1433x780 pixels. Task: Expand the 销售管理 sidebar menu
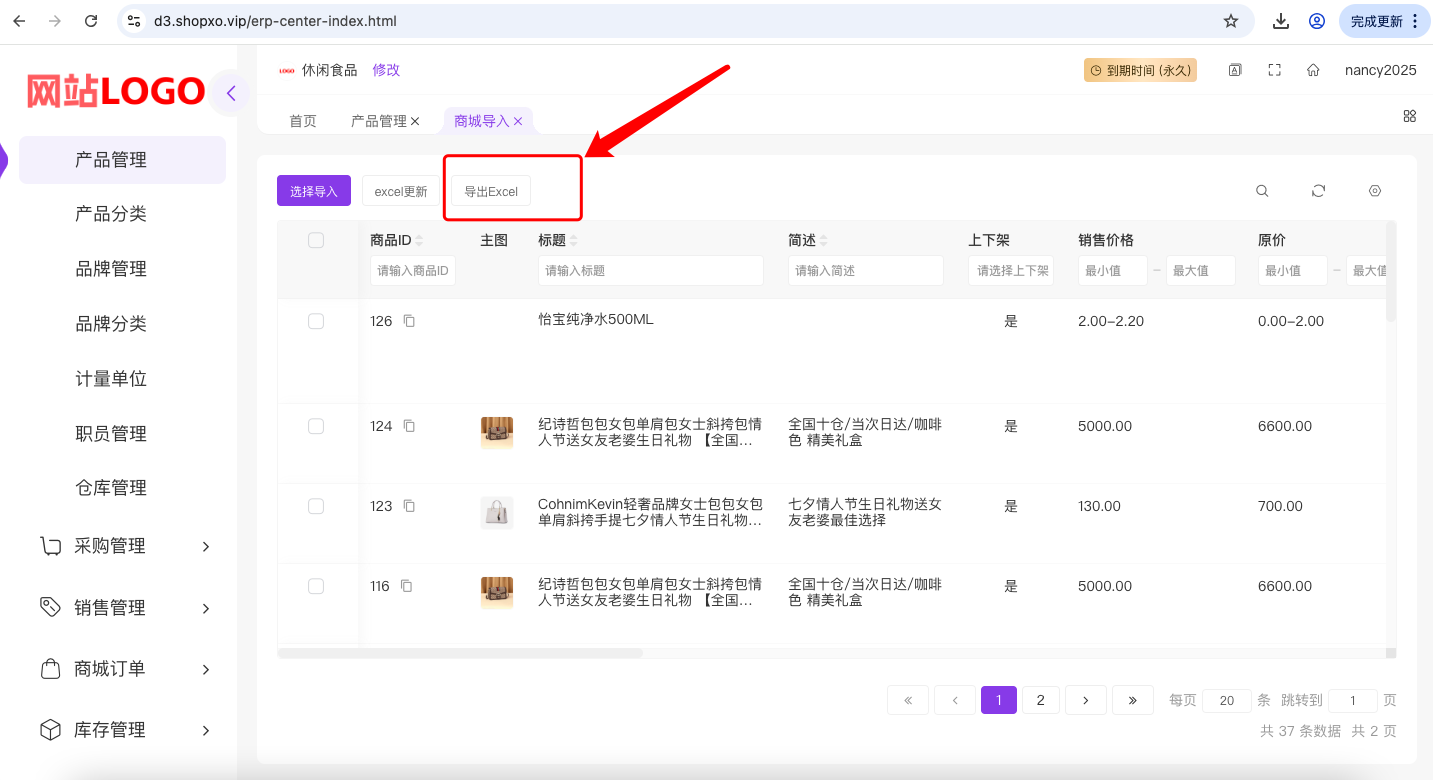pyautogui.click(x=127, y=608)
